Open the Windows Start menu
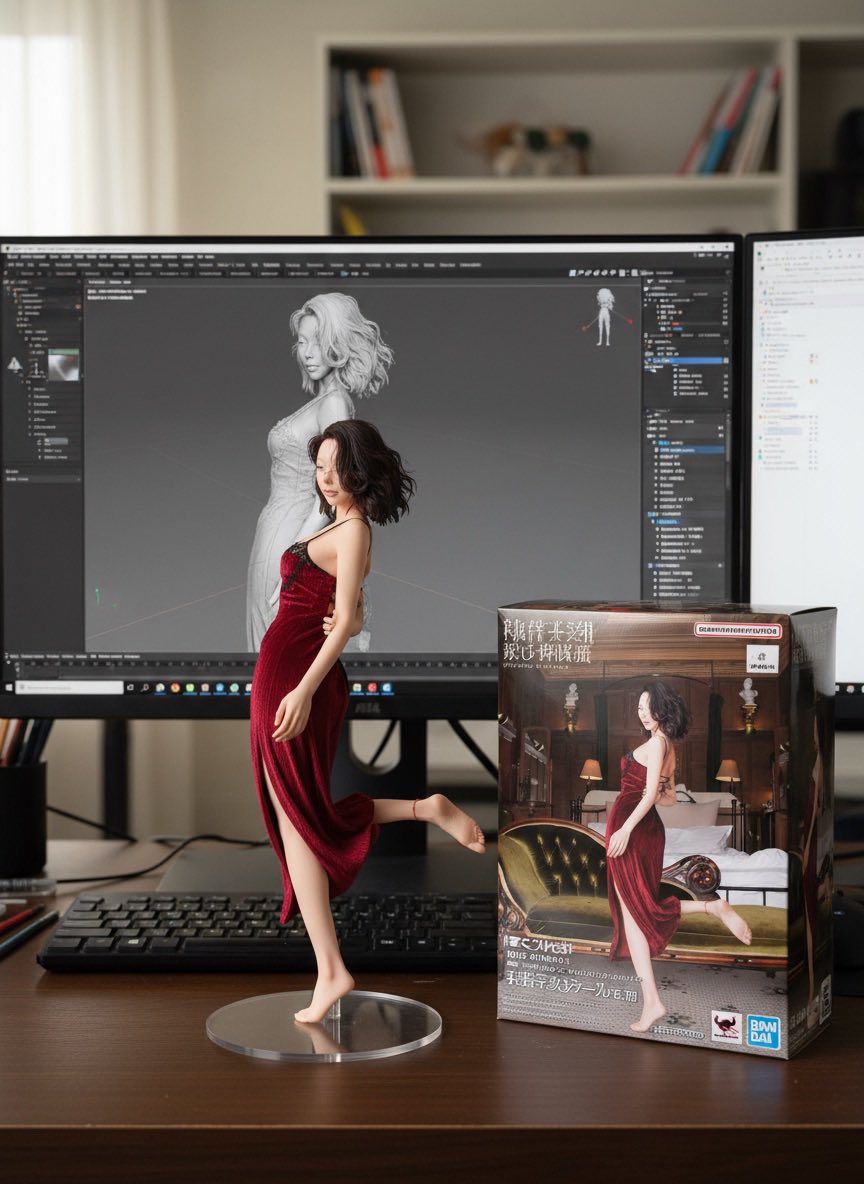The height and width of the screenshot is (1184, 864). point(9,688)
